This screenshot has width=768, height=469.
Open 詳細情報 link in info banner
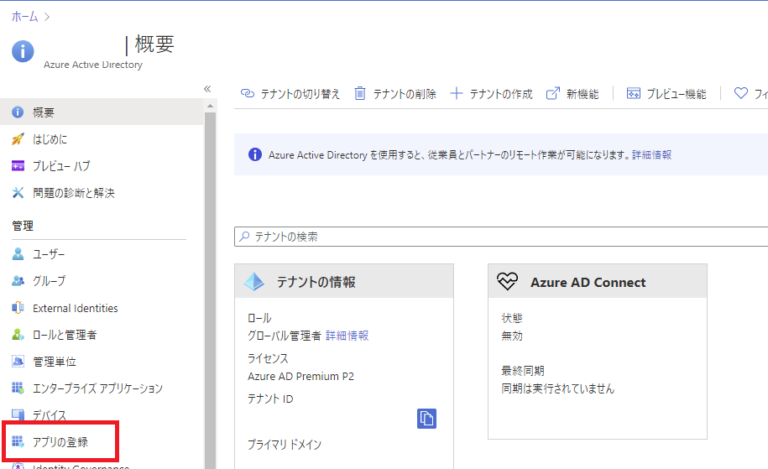[651, 155]
